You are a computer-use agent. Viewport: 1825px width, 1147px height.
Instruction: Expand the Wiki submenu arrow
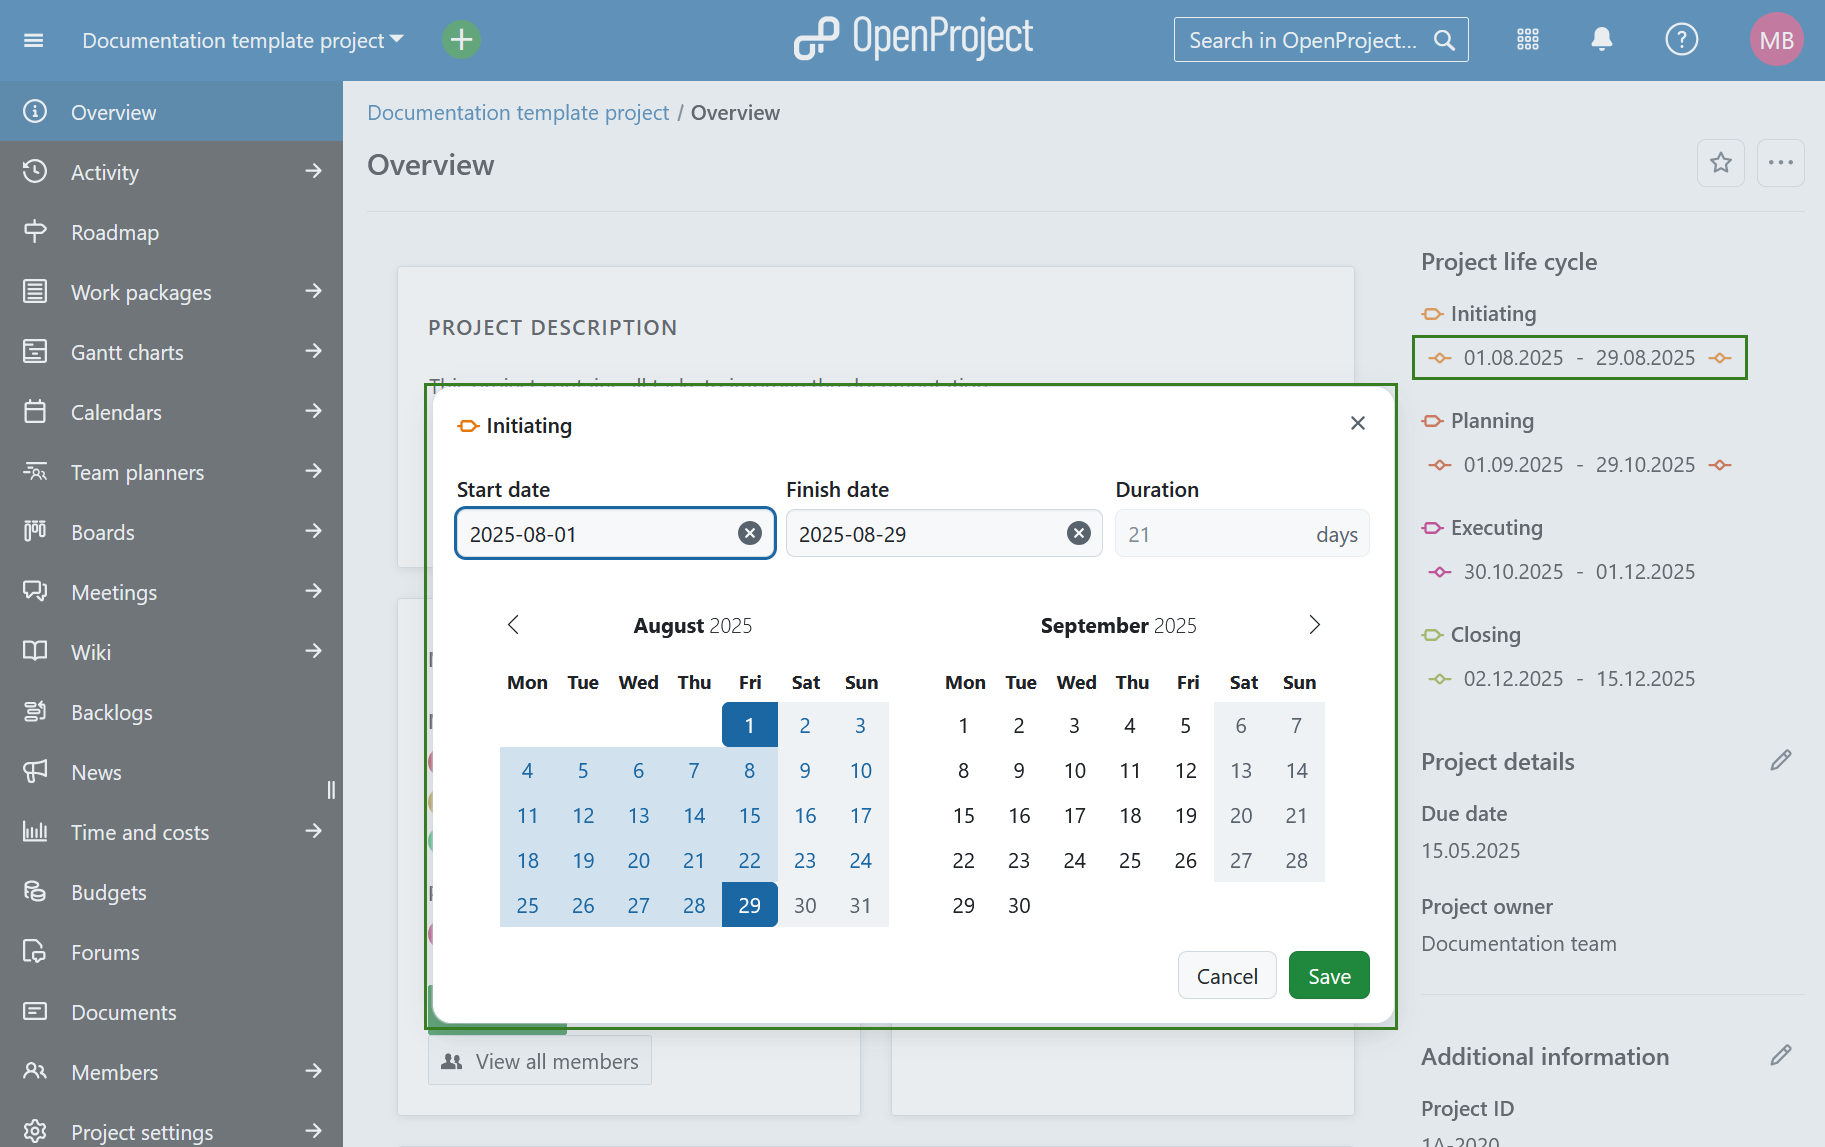[314, 651]
